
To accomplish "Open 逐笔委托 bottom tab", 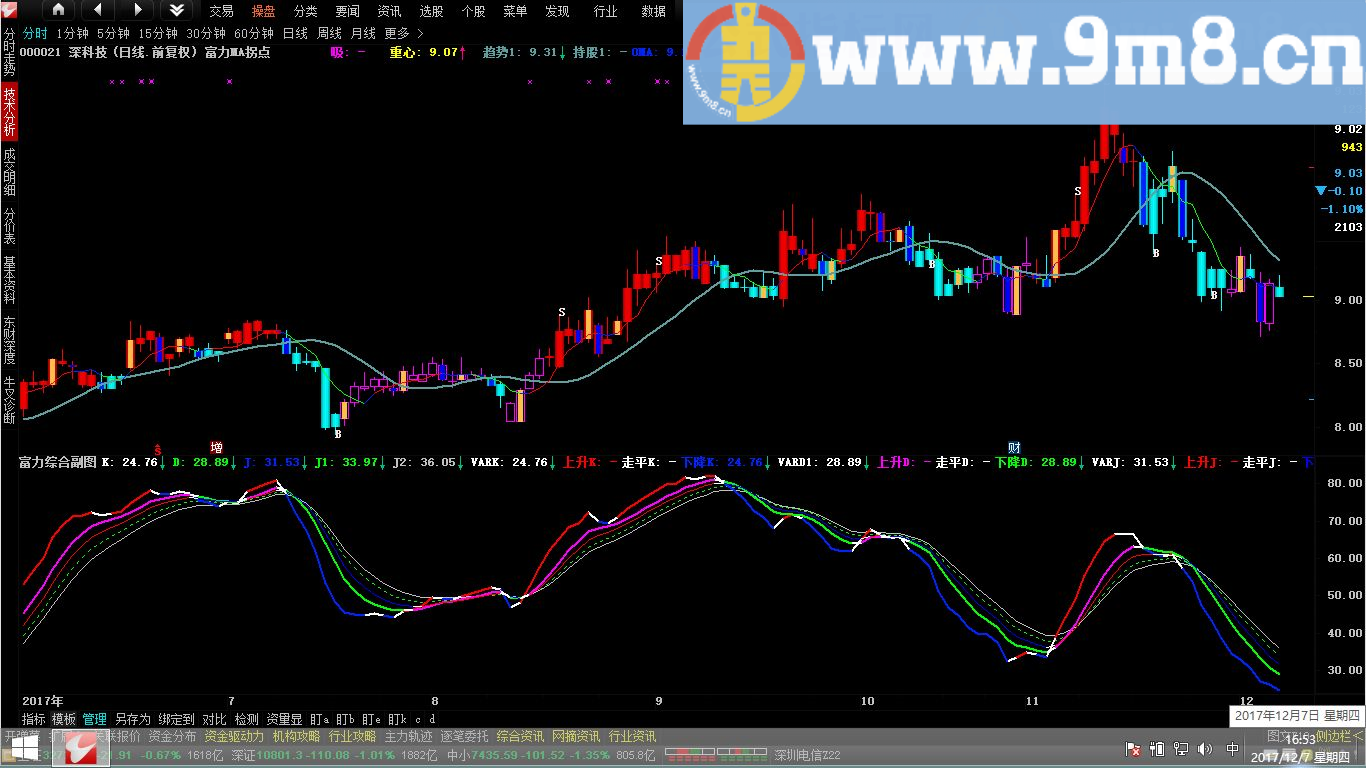I will click(x=464, y=736).
